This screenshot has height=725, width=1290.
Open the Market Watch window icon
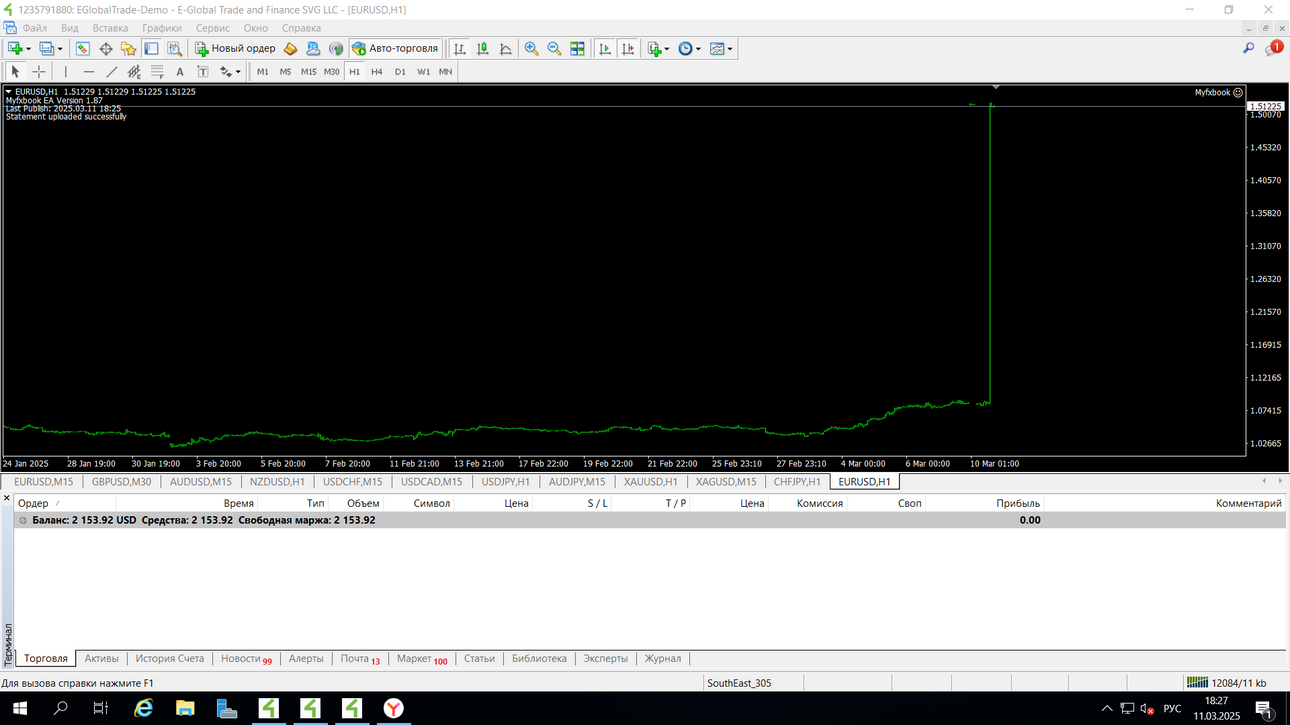point(82,48)
